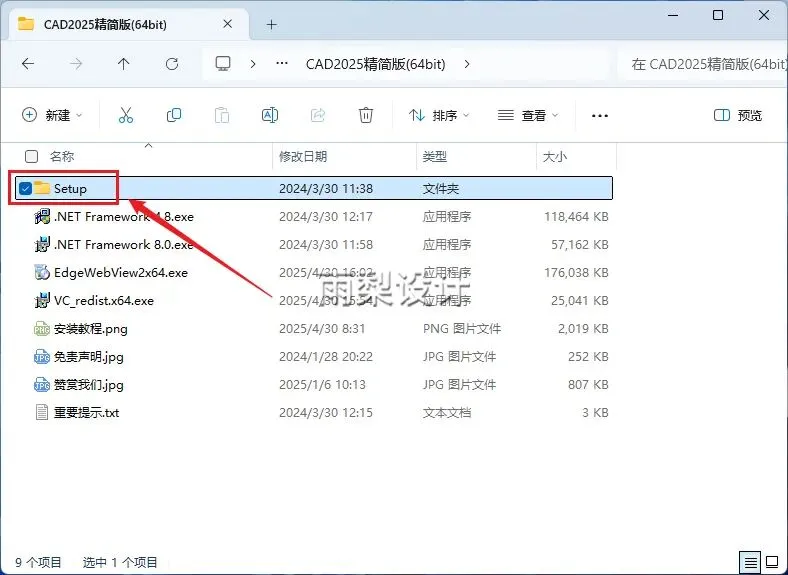Click the forward navigation arrow

[76, 64]
